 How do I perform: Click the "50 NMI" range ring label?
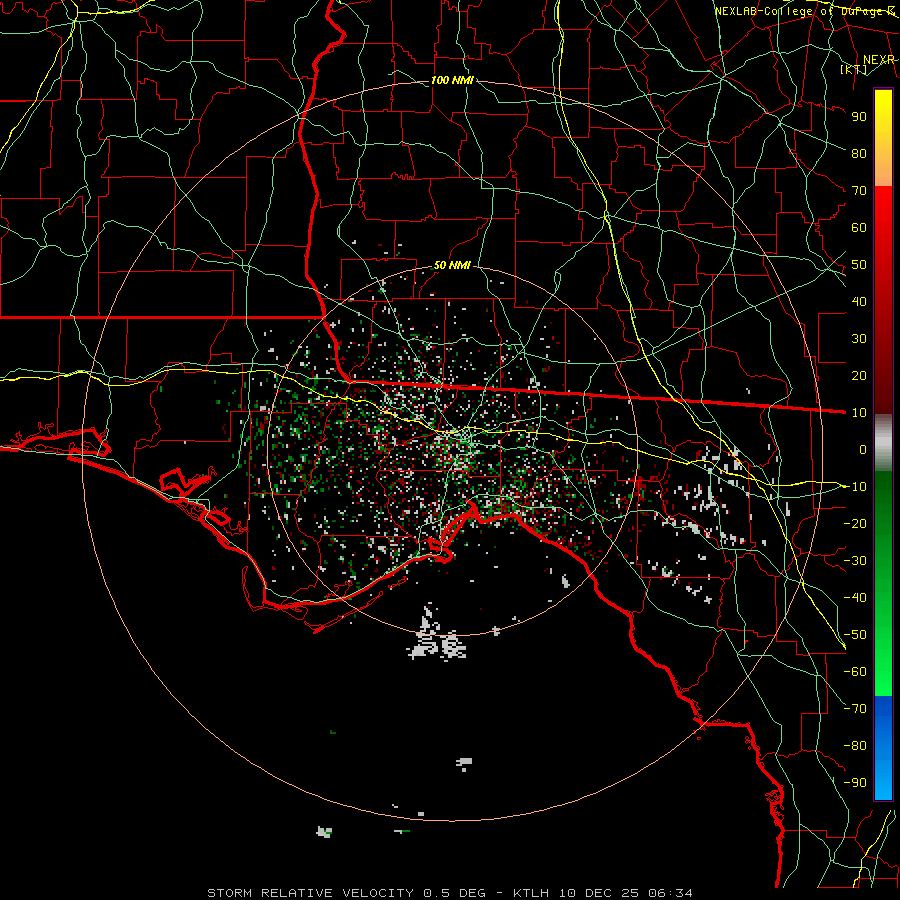click(452, 265)
